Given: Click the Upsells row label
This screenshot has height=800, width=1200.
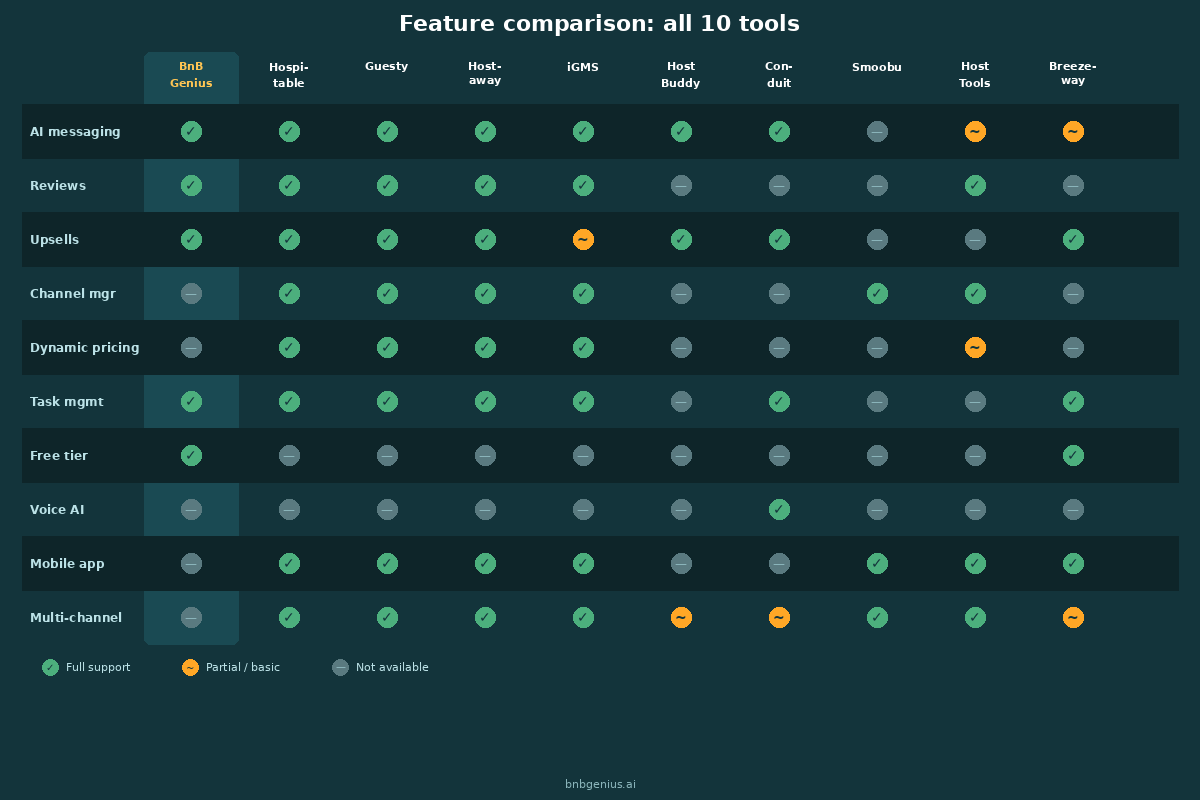Looking at the screenshot, I should (x=54, y=239).
